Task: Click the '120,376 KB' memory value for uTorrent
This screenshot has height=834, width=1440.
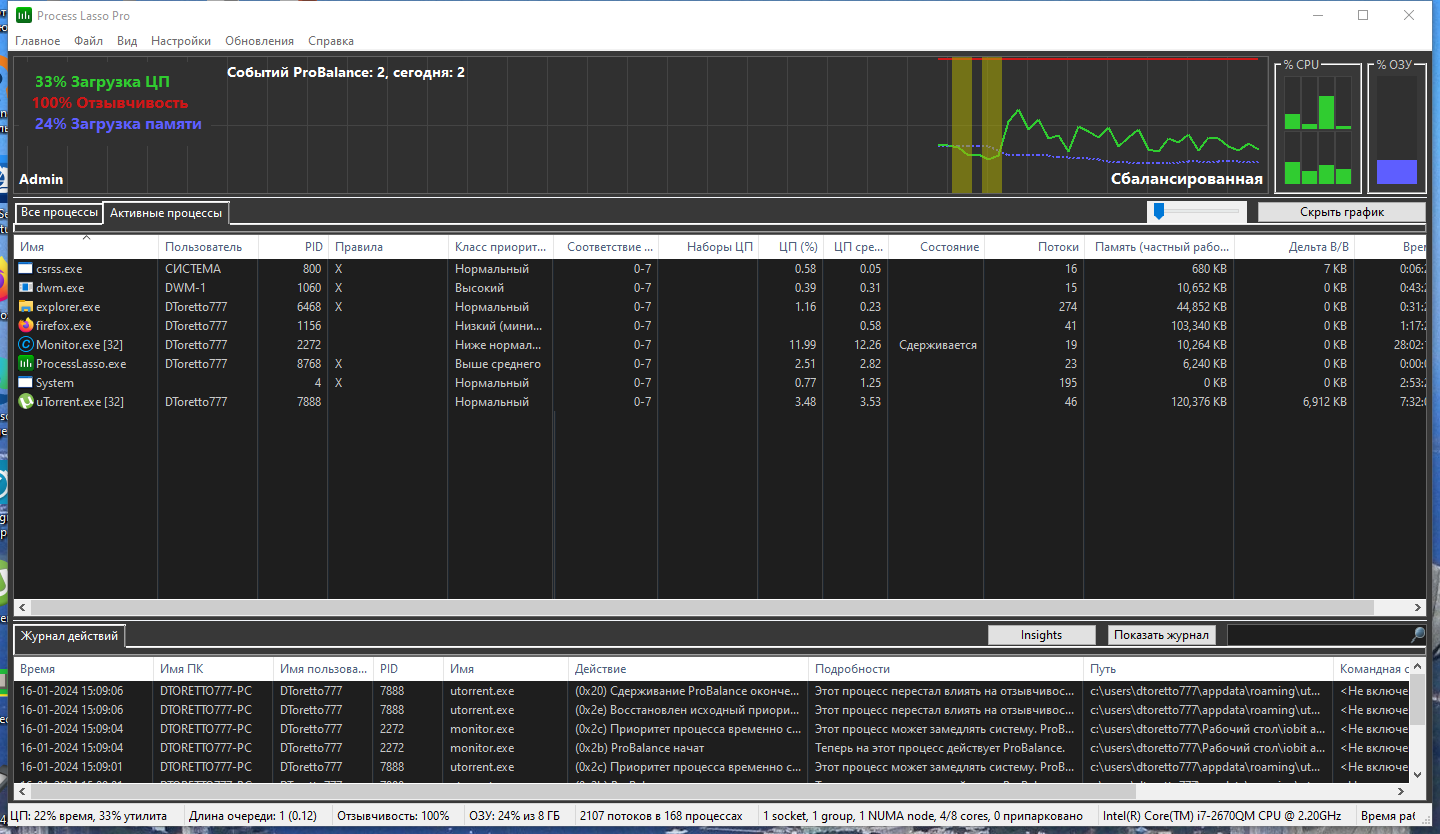Action: 1192,402
